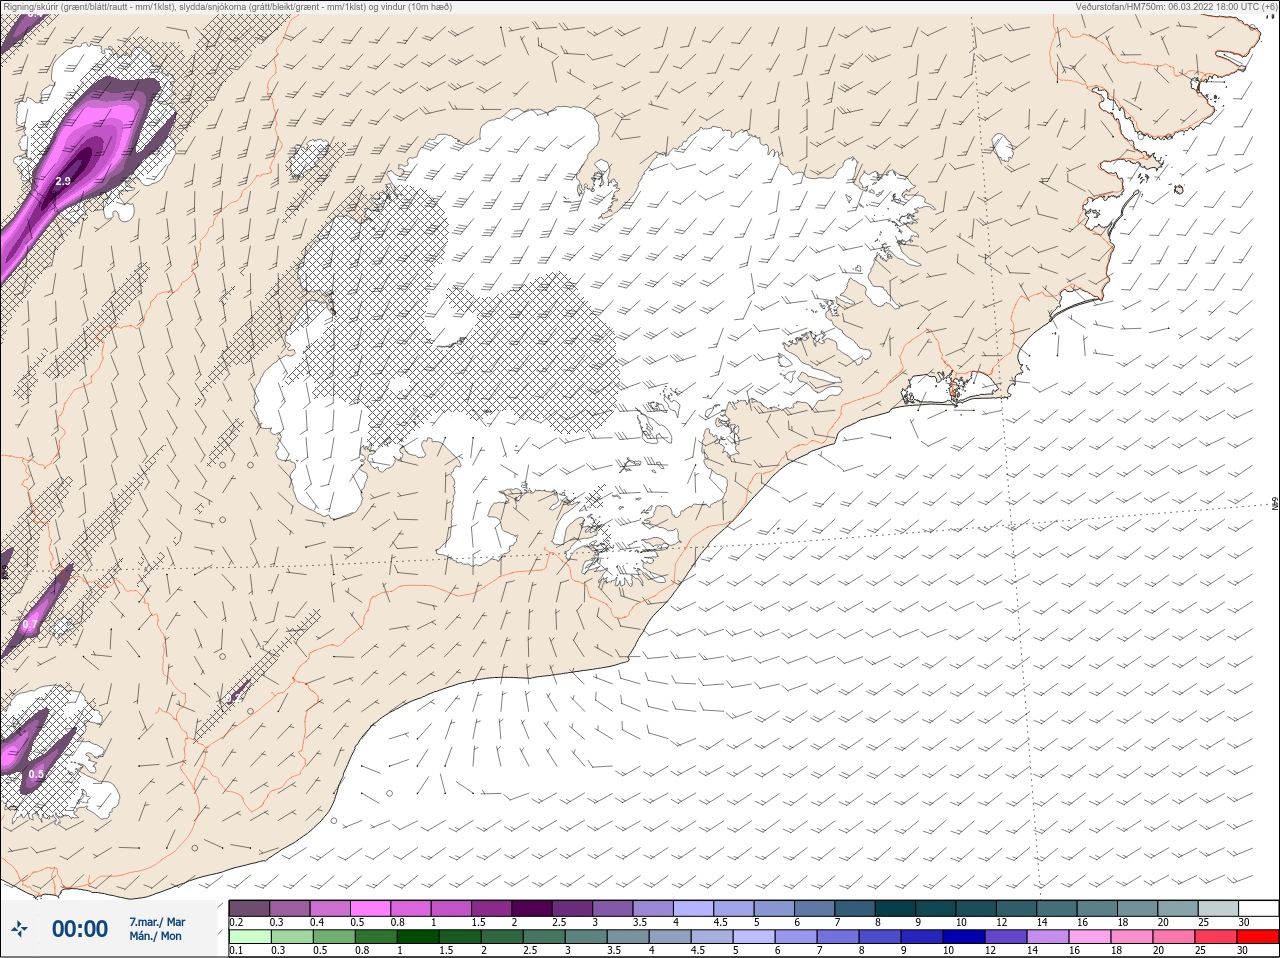Click the 'Mán./ Mon' weekday label
Viewport: 1280px width, 958px height.
pyautogui.click(x=155, y=936)
